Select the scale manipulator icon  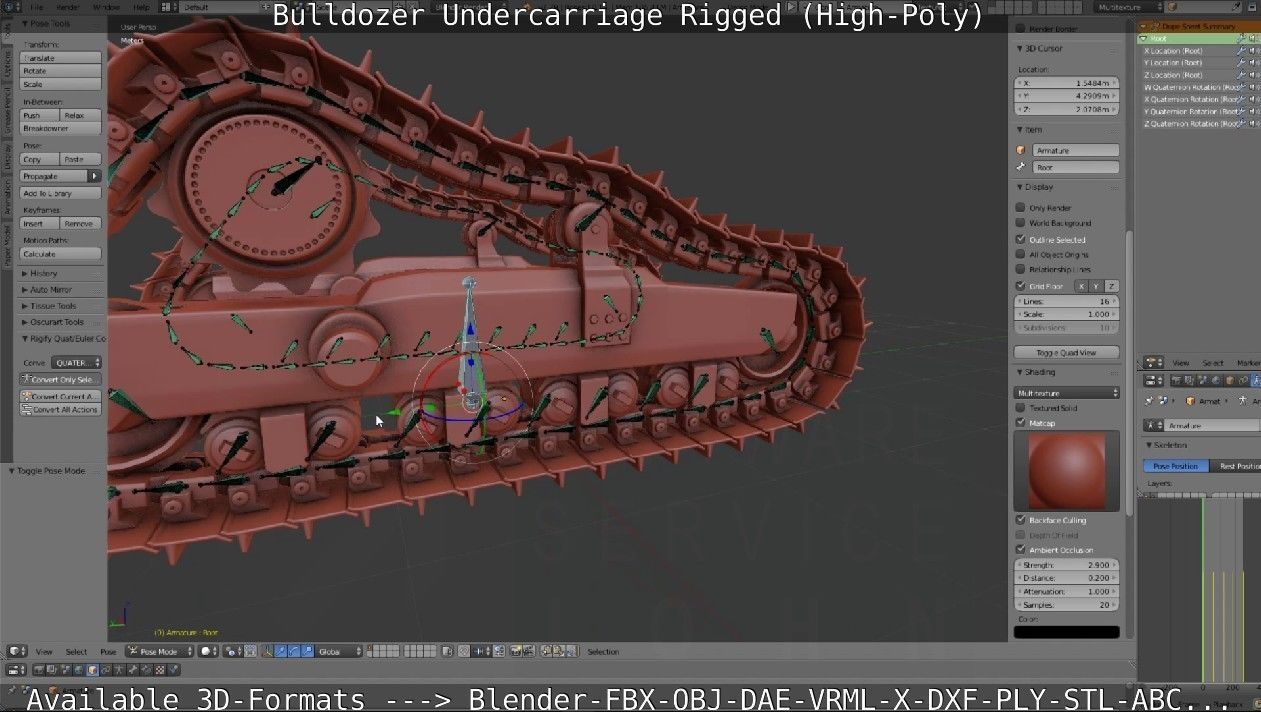pos(308,651)
